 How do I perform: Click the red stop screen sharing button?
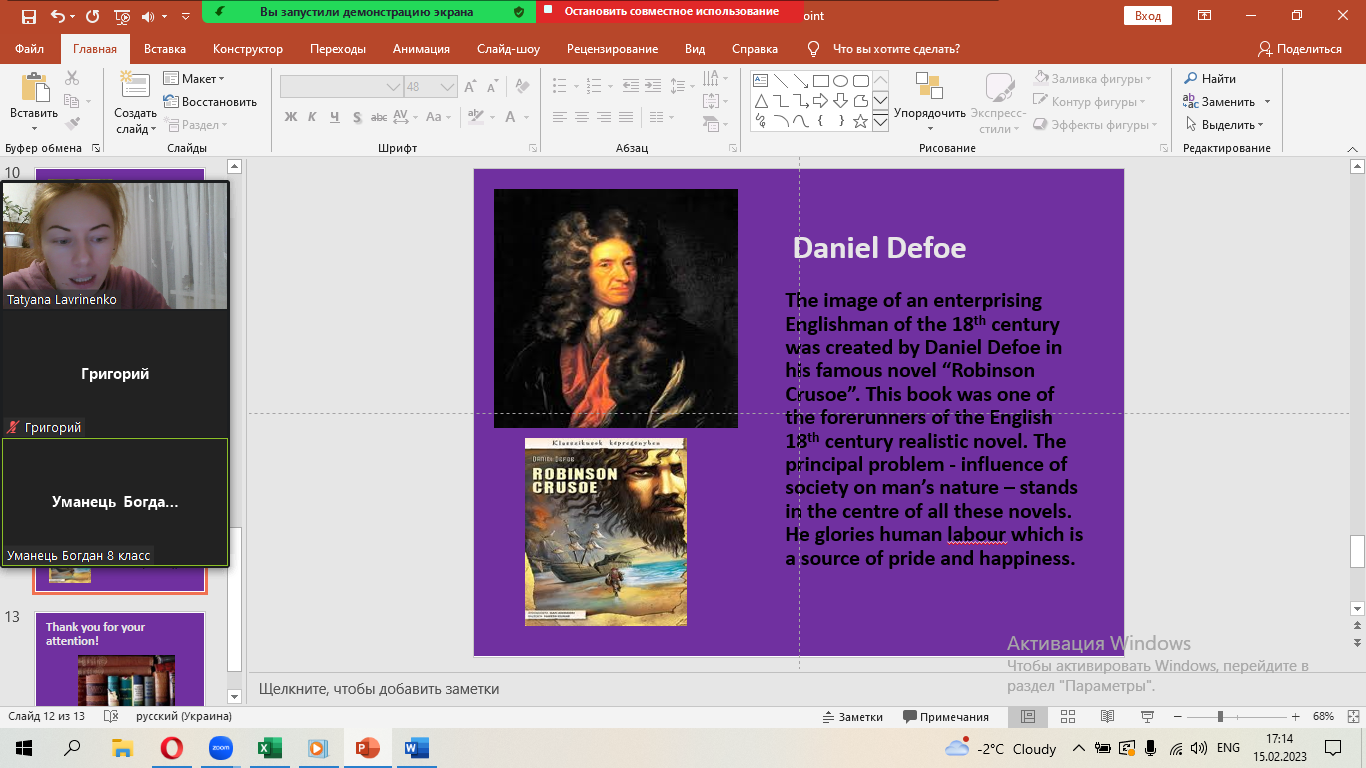pos(670,12)
